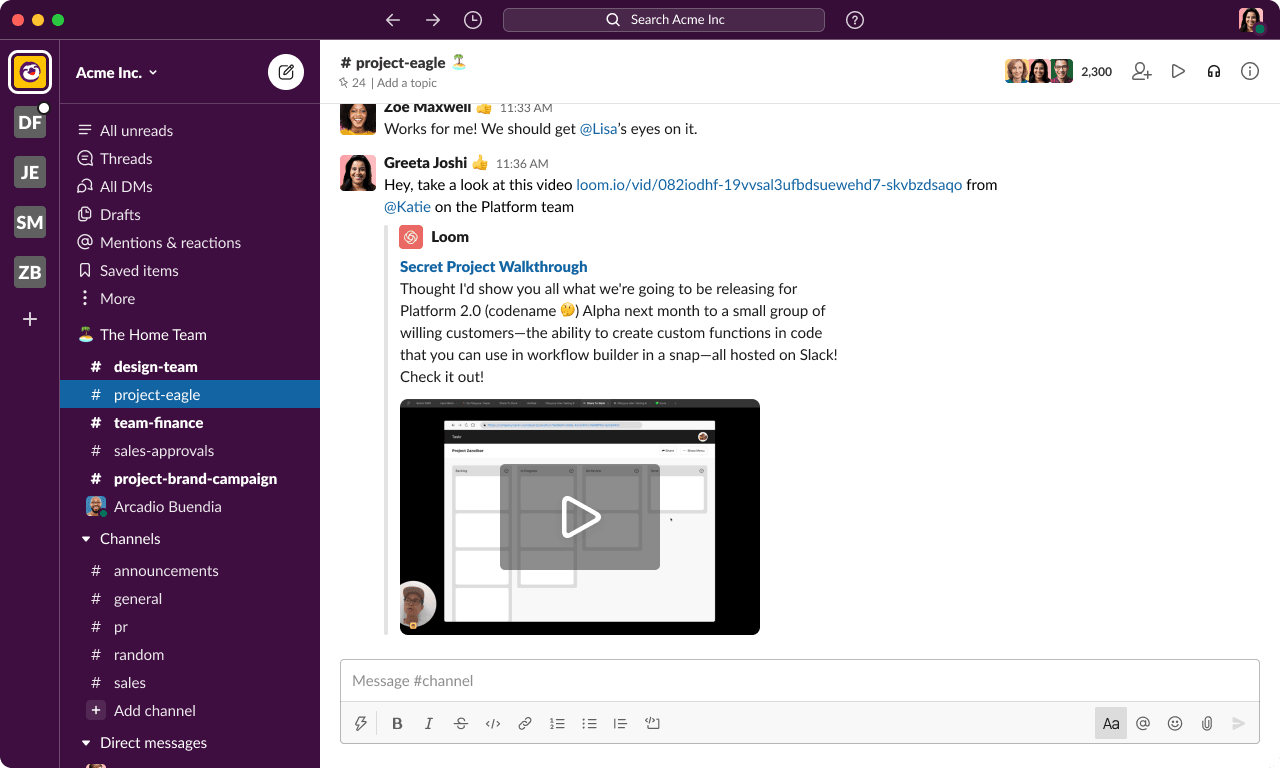Click the compose new message icon
The height and width of the screenshot is (768, 1280).
click(x=286, y=72)
